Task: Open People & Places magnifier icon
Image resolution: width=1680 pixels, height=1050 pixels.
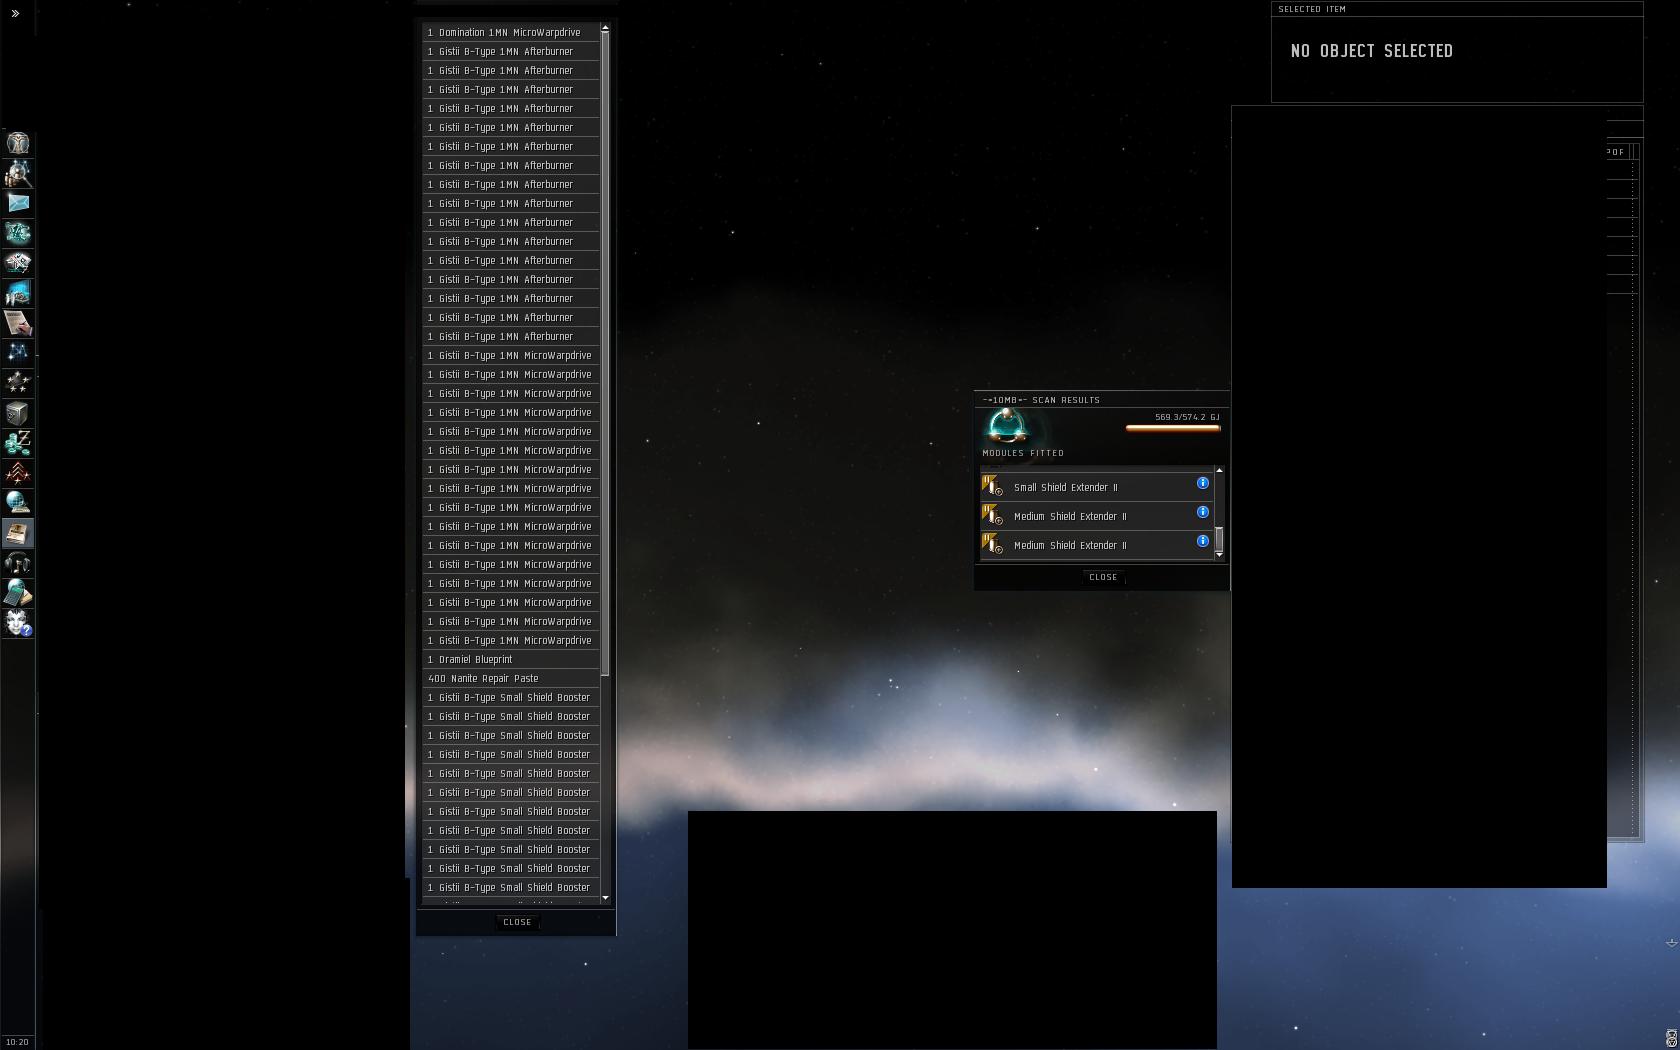Action: click(18, 173)
